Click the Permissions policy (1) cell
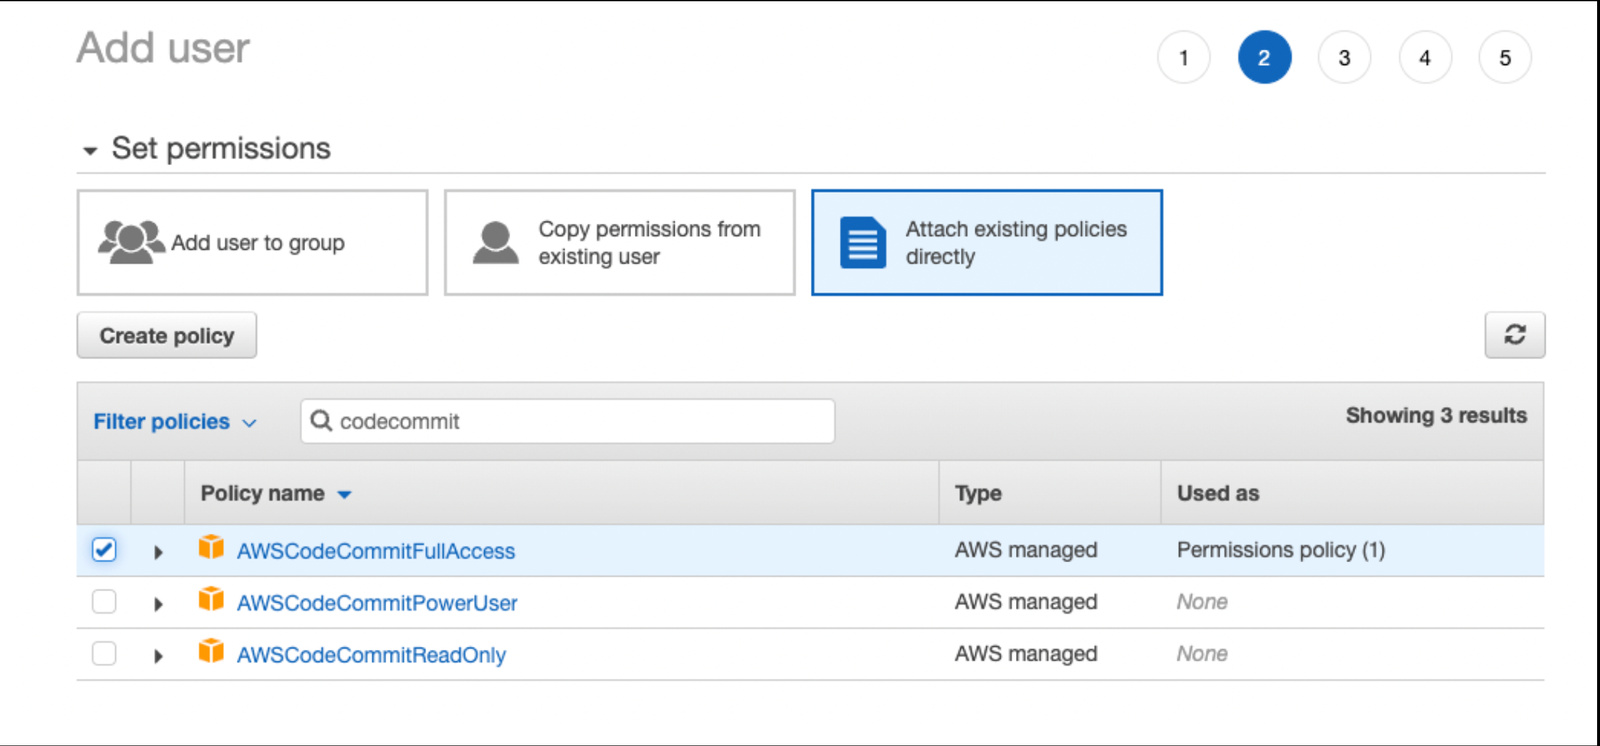 coord(1281,550)
